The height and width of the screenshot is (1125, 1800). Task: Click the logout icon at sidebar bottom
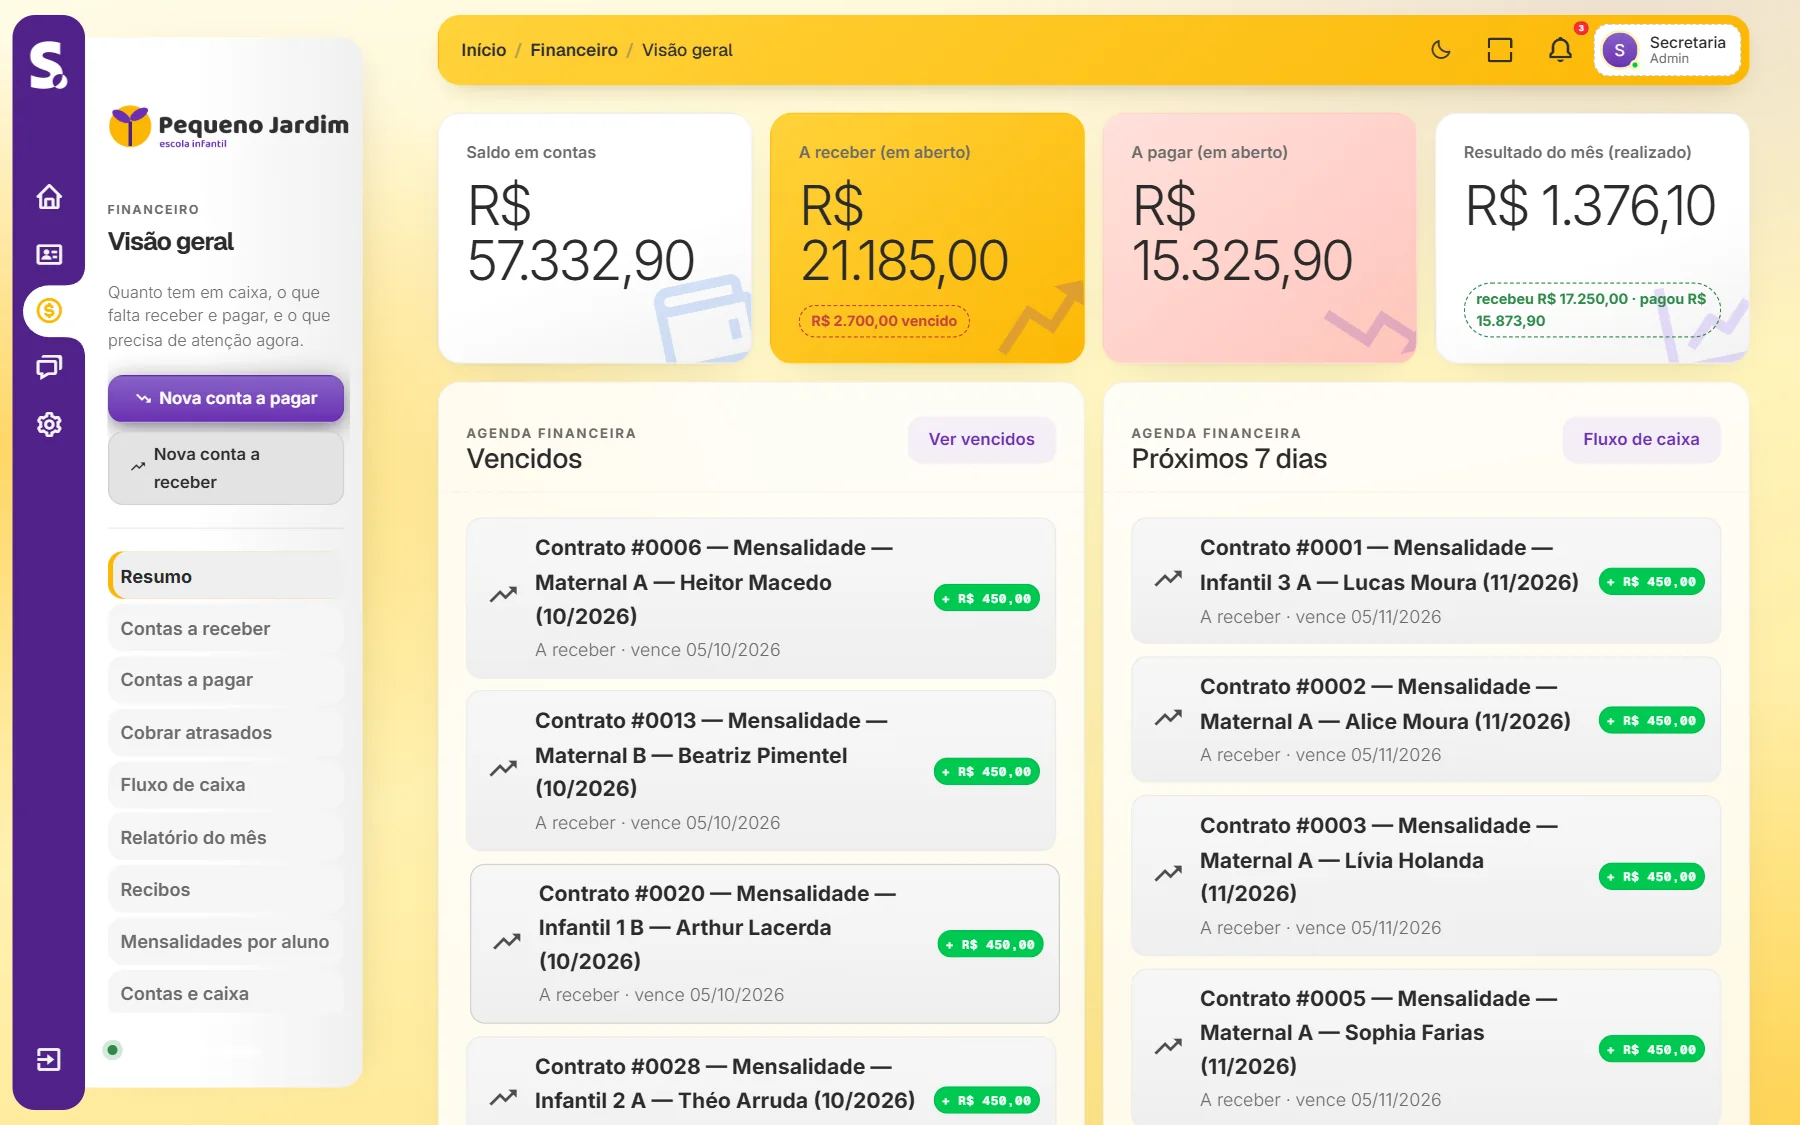[x=49, y=1059]
